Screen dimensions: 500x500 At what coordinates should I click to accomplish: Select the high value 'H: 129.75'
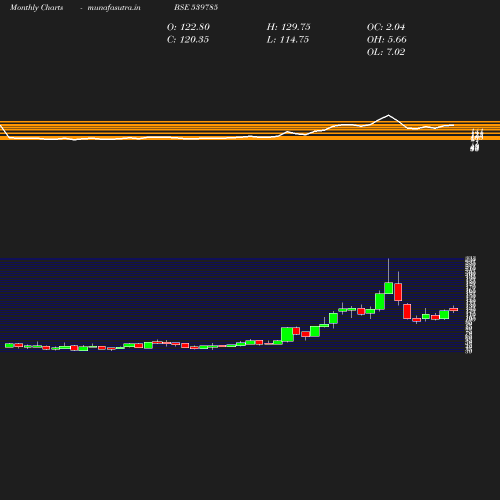(x=288, y=27)
